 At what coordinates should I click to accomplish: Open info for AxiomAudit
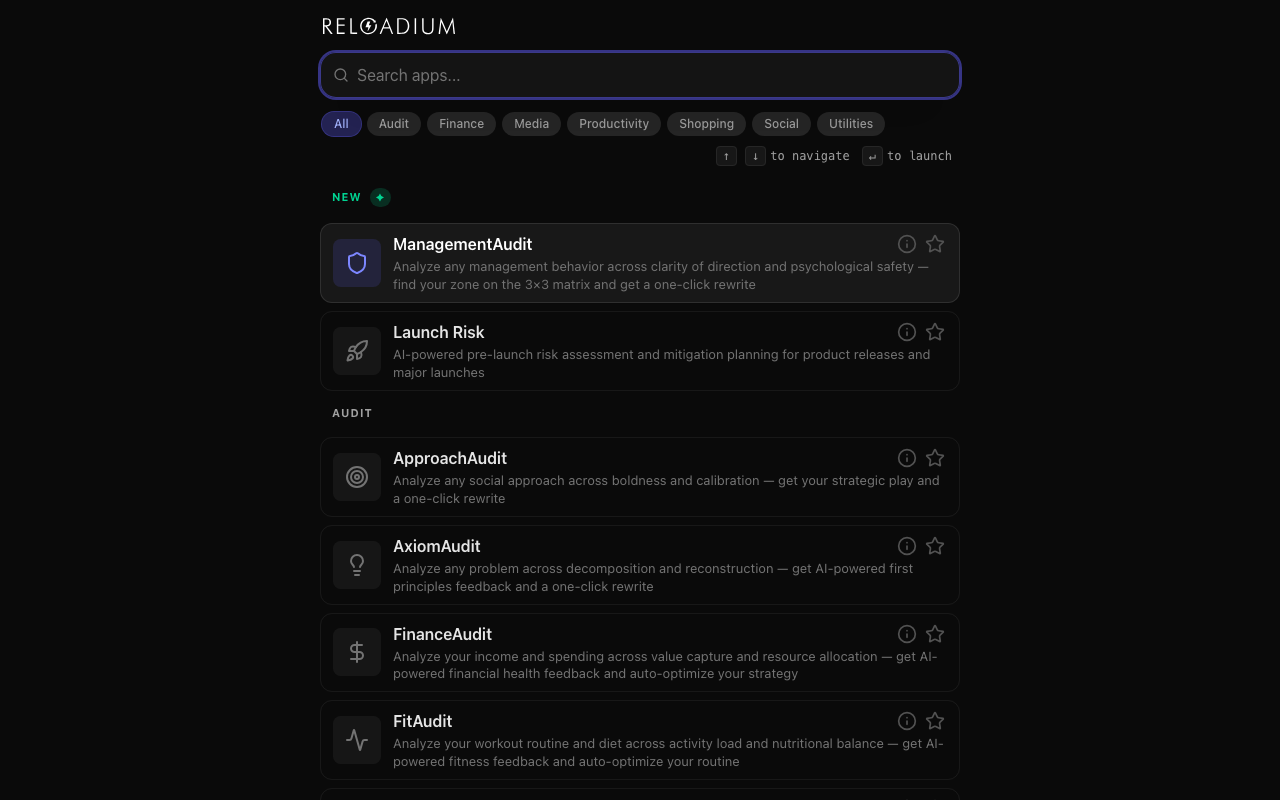[x=906, y=545]
